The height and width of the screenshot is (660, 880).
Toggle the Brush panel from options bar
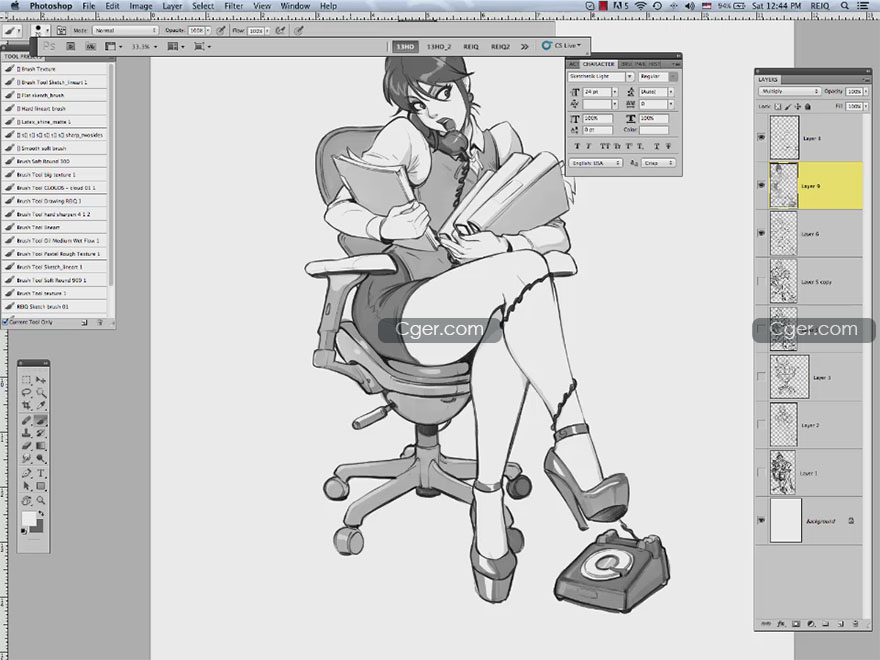(61, 30)
